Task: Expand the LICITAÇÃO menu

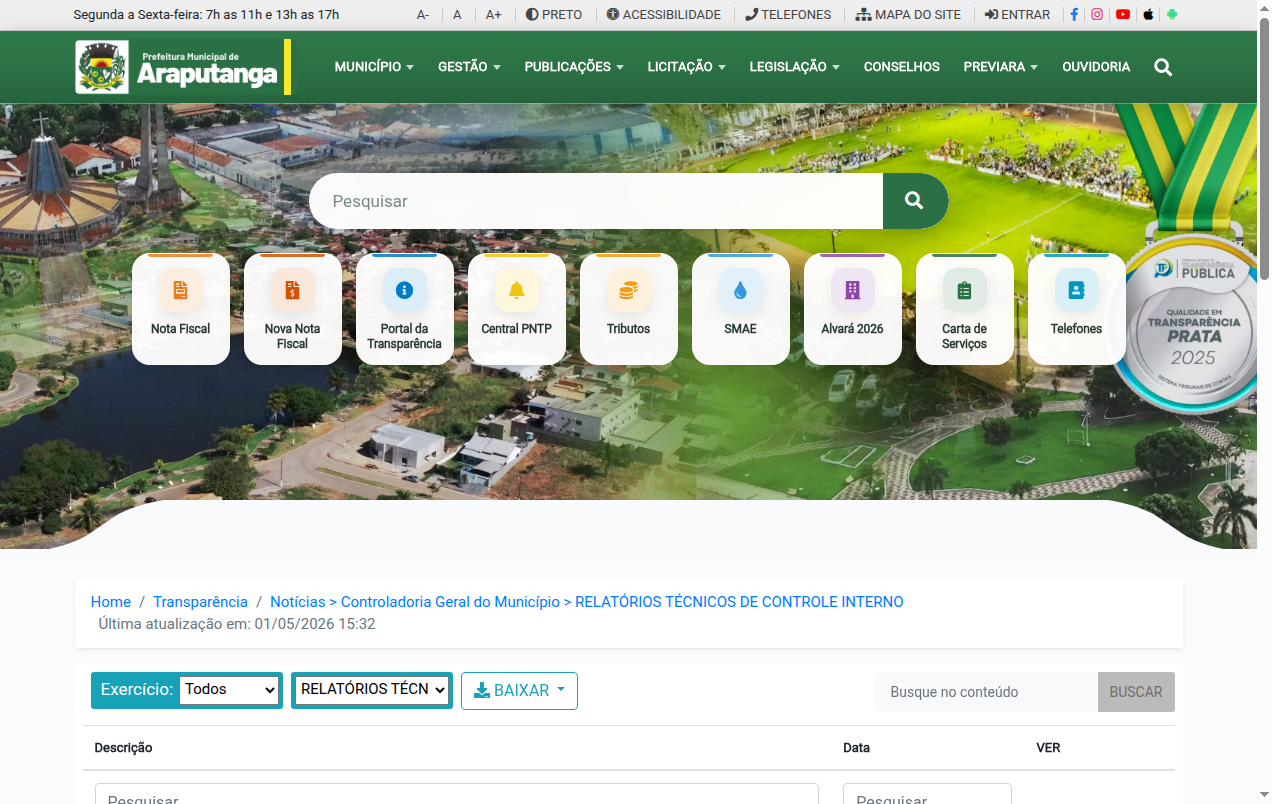Action: [x=686, y=67]
